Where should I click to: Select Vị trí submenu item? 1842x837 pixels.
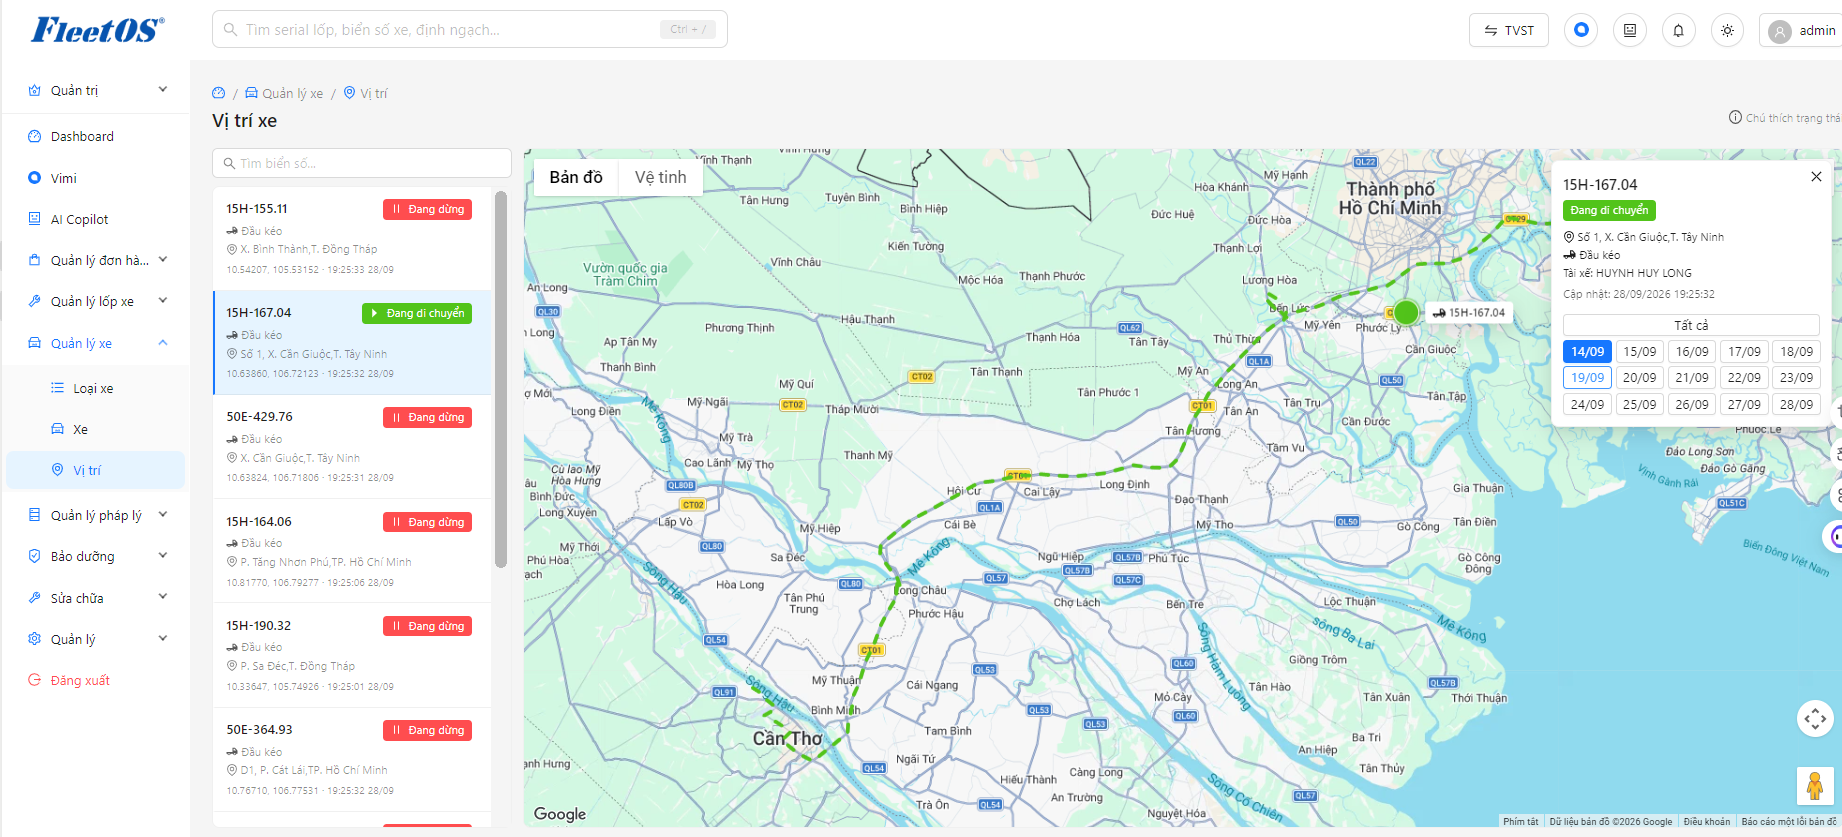[x=97, y=470]
